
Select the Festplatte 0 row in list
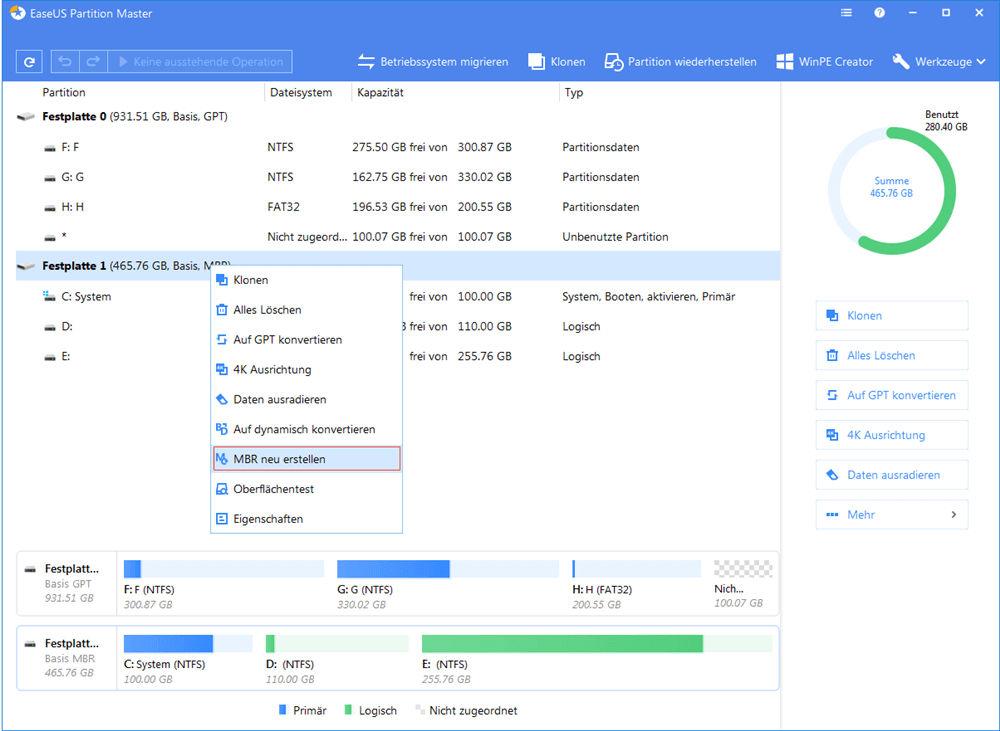point(398,117)
